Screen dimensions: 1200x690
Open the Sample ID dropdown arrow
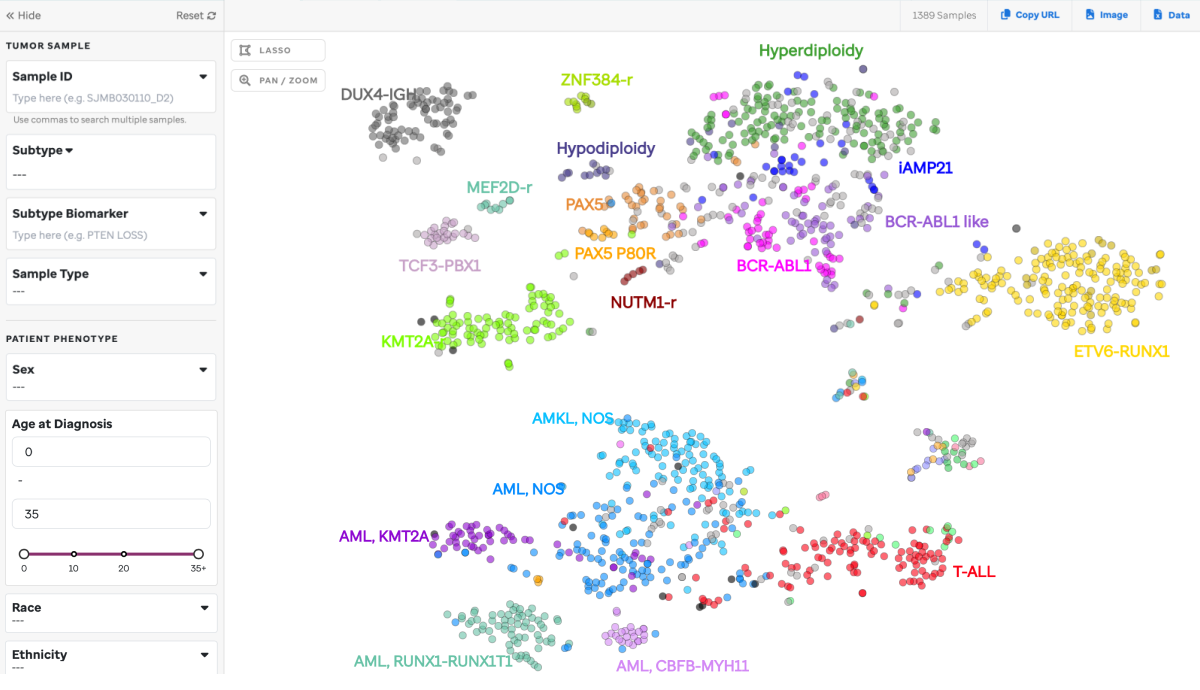click(x=203, y=76)
